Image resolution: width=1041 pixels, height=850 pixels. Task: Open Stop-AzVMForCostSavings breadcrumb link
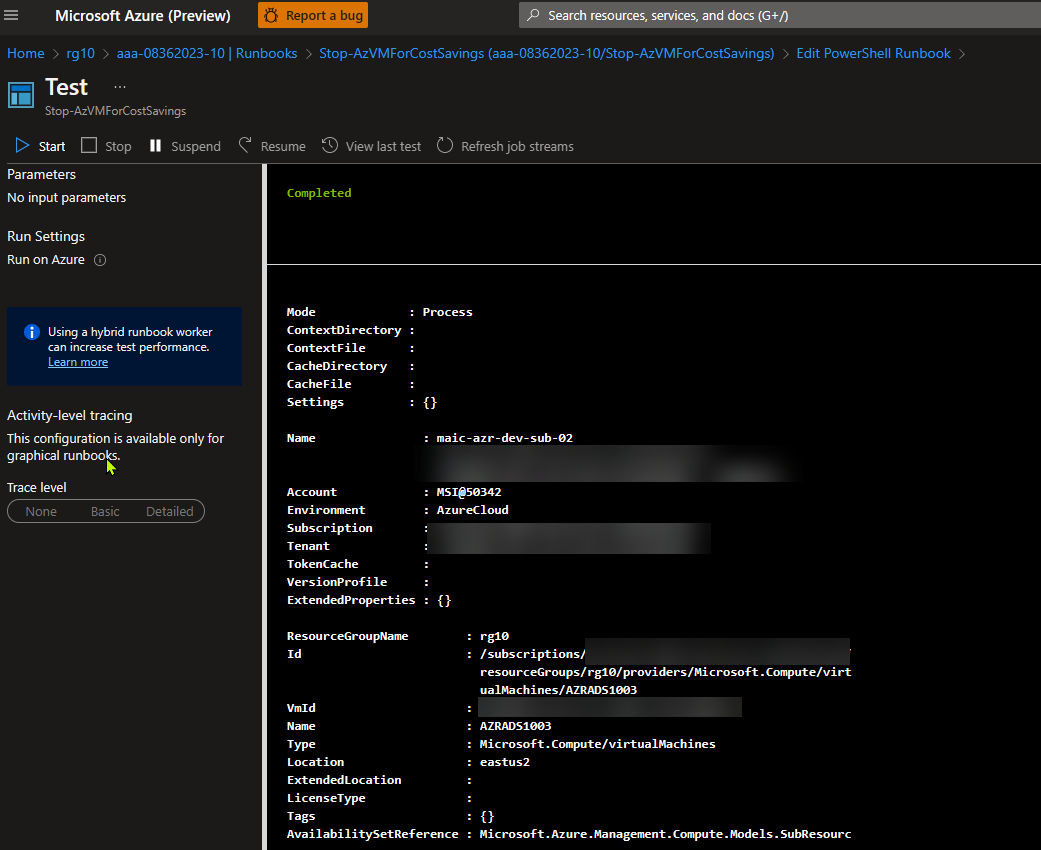coord(546,53)
